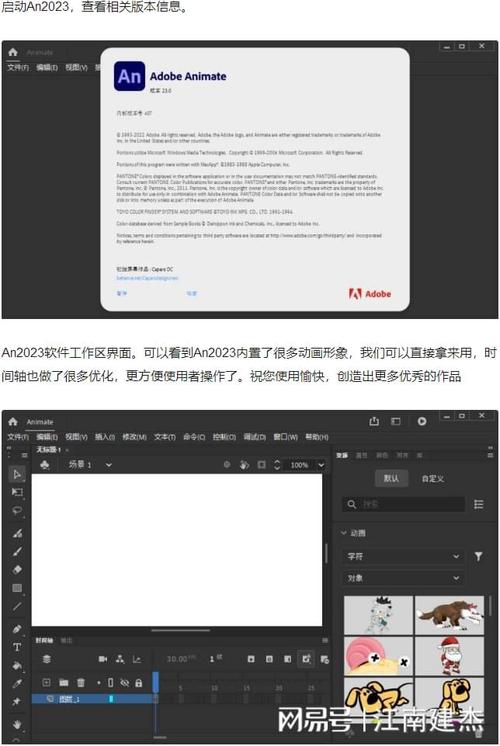This screenshot has width=500, height=746.
Task: Toggle assets list view icon
Action: (479, 504)
